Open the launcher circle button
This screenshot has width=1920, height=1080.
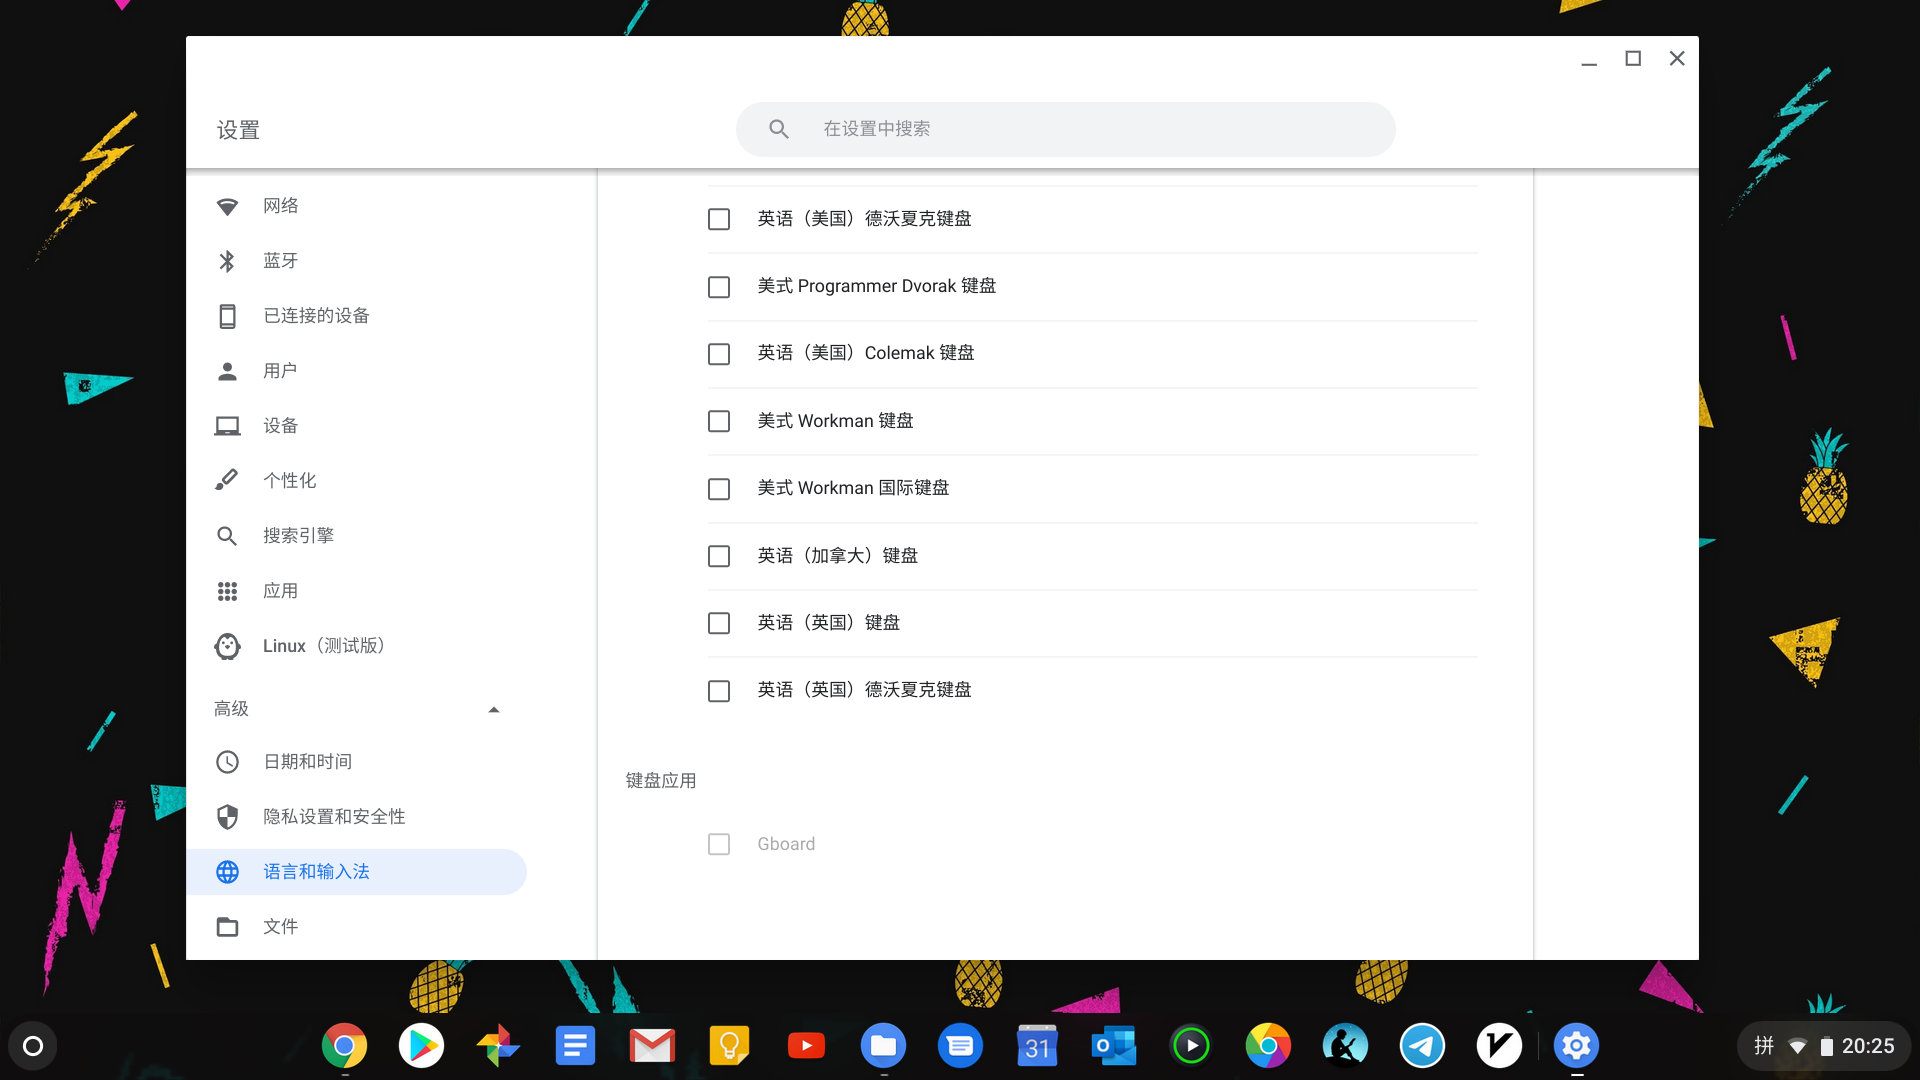point(33,1046)
